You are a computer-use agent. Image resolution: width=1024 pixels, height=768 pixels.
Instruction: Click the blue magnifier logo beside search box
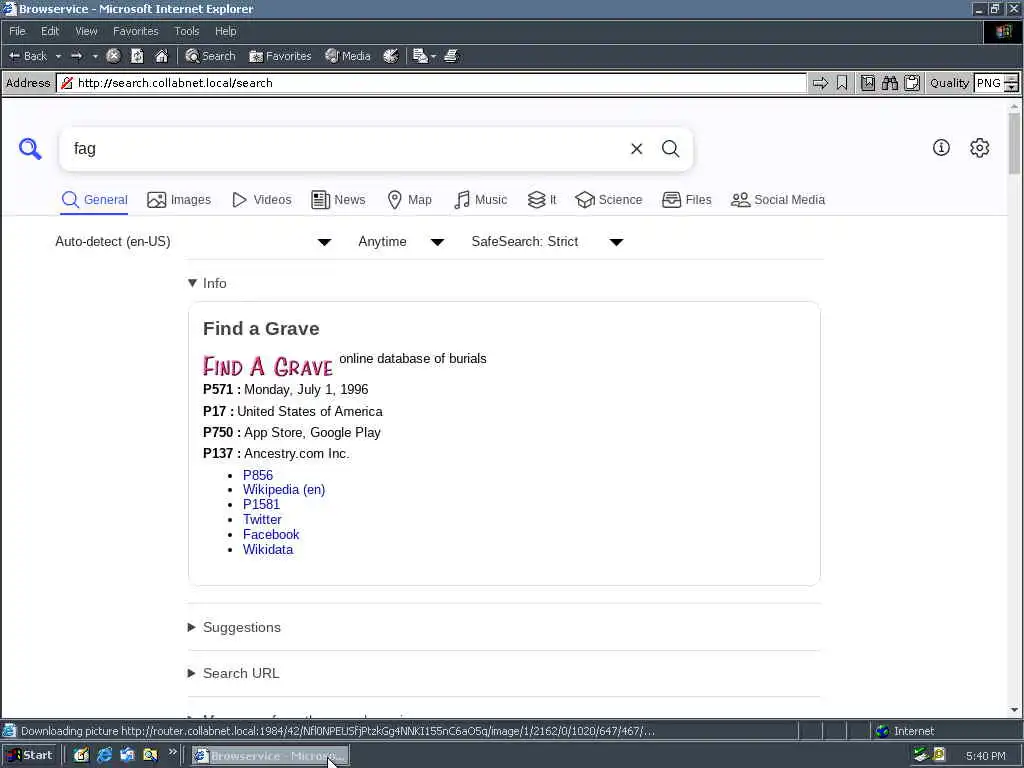pos(30,149)
